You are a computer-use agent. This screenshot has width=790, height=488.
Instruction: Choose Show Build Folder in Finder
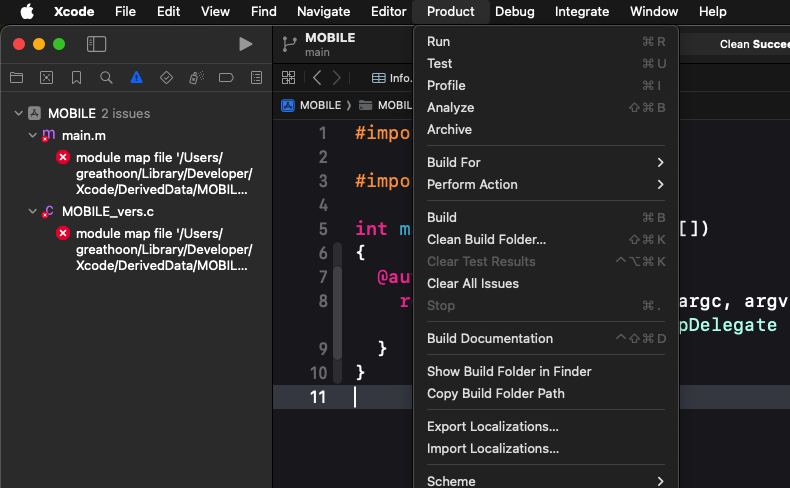click(546, 371)
